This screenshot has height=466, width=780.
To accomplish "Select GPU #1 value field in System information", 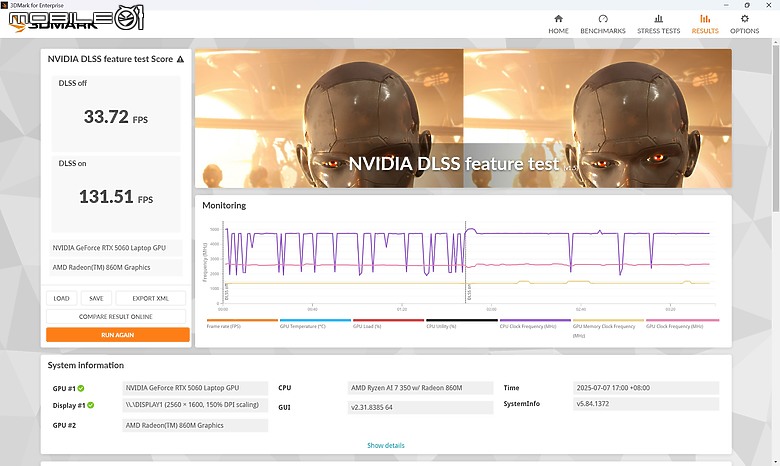I will click(x=195, y=388).
